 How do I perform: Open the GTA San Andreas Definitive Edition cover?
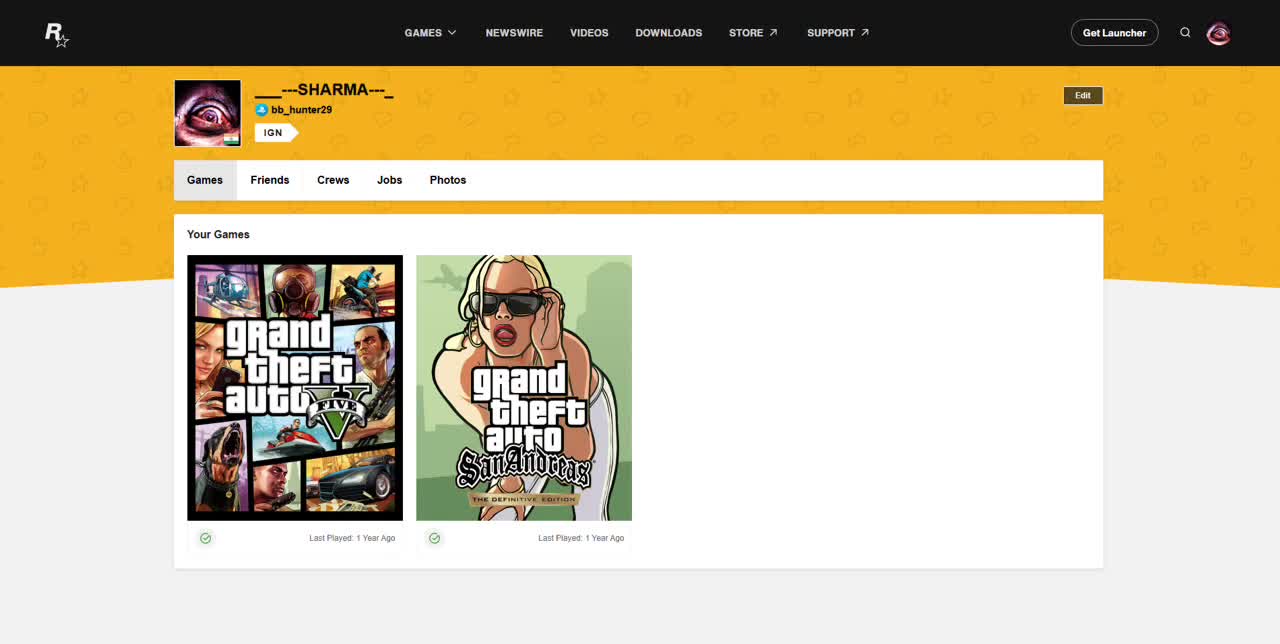point(524,388)
